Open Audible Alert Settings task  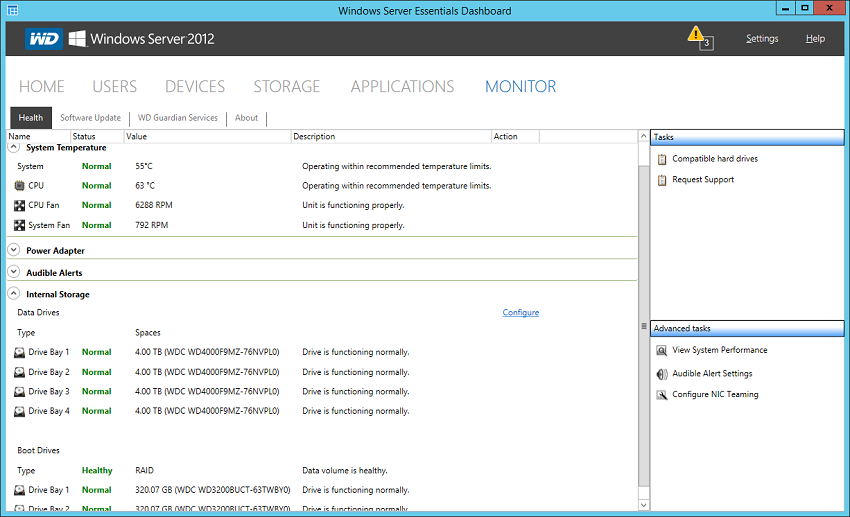712,373
